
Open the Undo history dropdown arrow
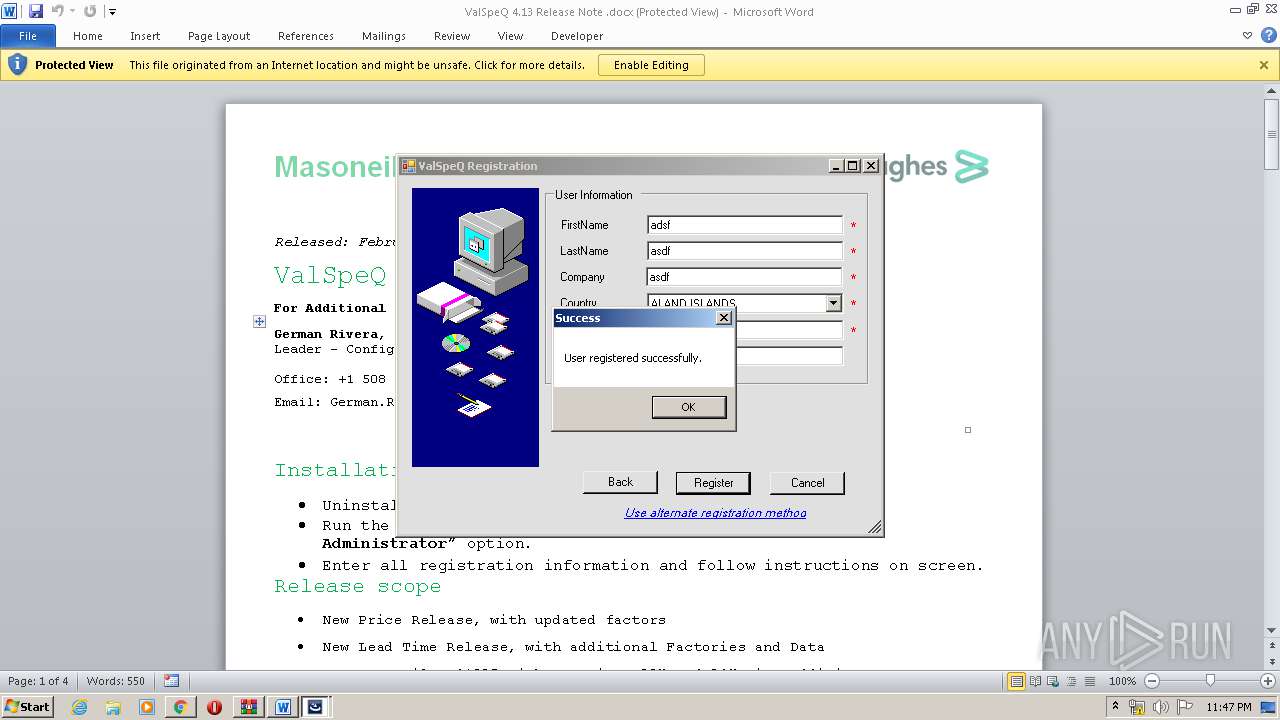click(72, 12)
